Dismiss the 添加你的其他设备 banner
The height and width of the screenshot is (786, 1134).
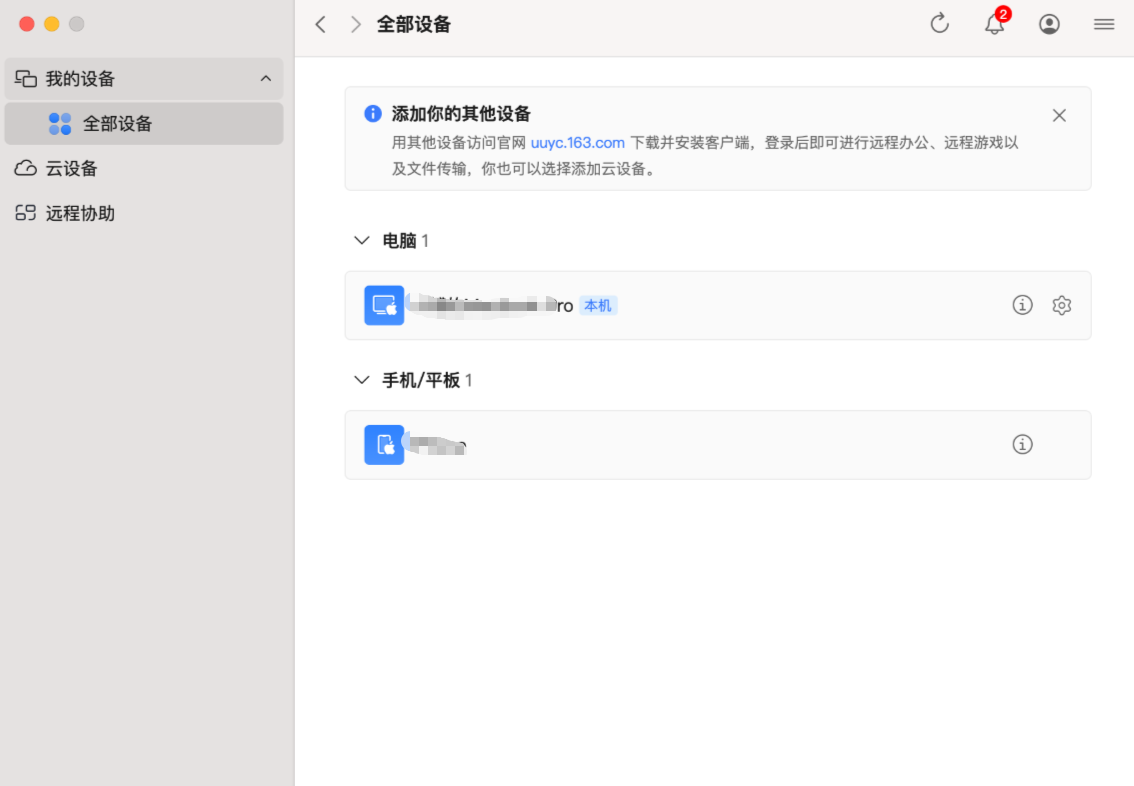(x=1059, y=115)
